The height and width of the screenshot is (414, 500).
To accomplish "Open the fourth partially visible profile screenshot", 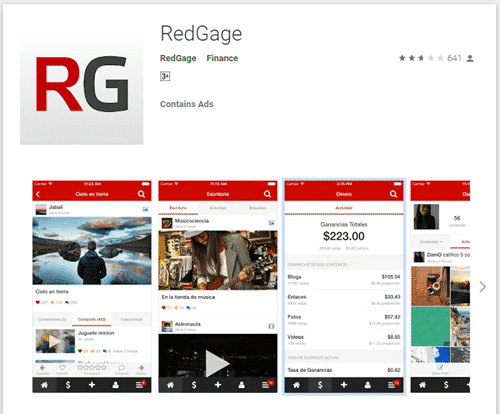I will click(x=440, y=287).
